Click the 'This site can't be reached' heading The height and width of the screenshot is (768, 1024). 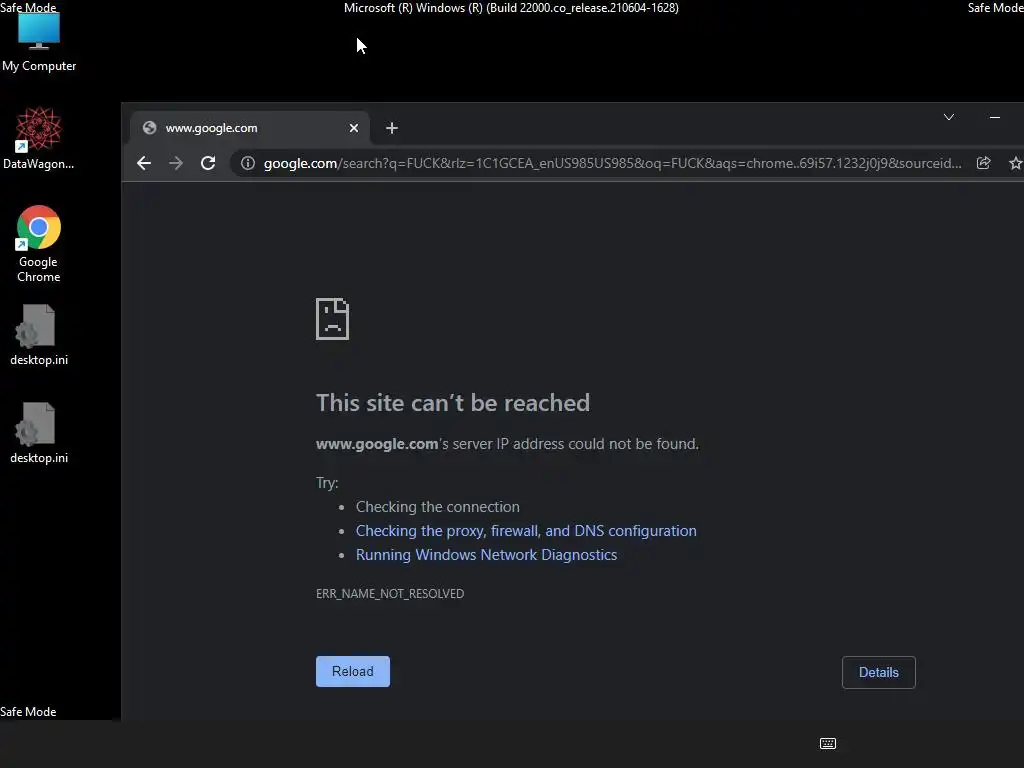click(453, 403)
